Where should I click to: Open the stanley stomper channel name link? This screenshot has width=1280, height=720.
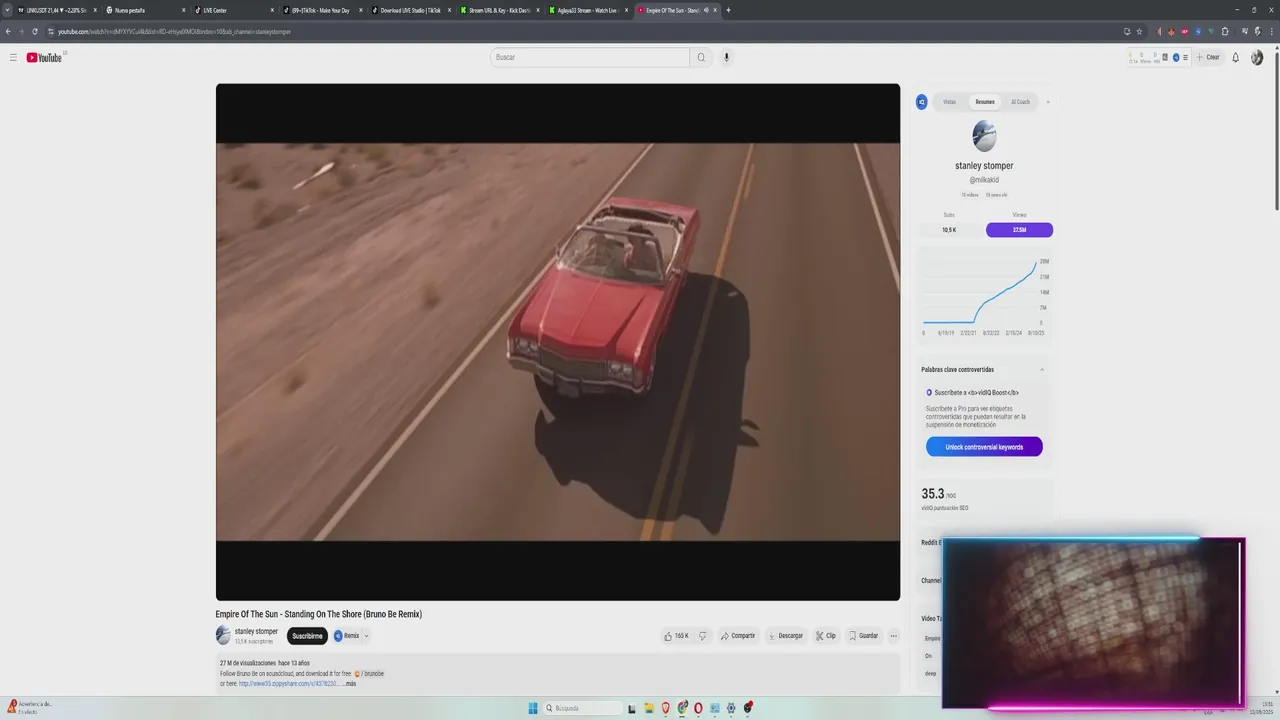[256, 631]
